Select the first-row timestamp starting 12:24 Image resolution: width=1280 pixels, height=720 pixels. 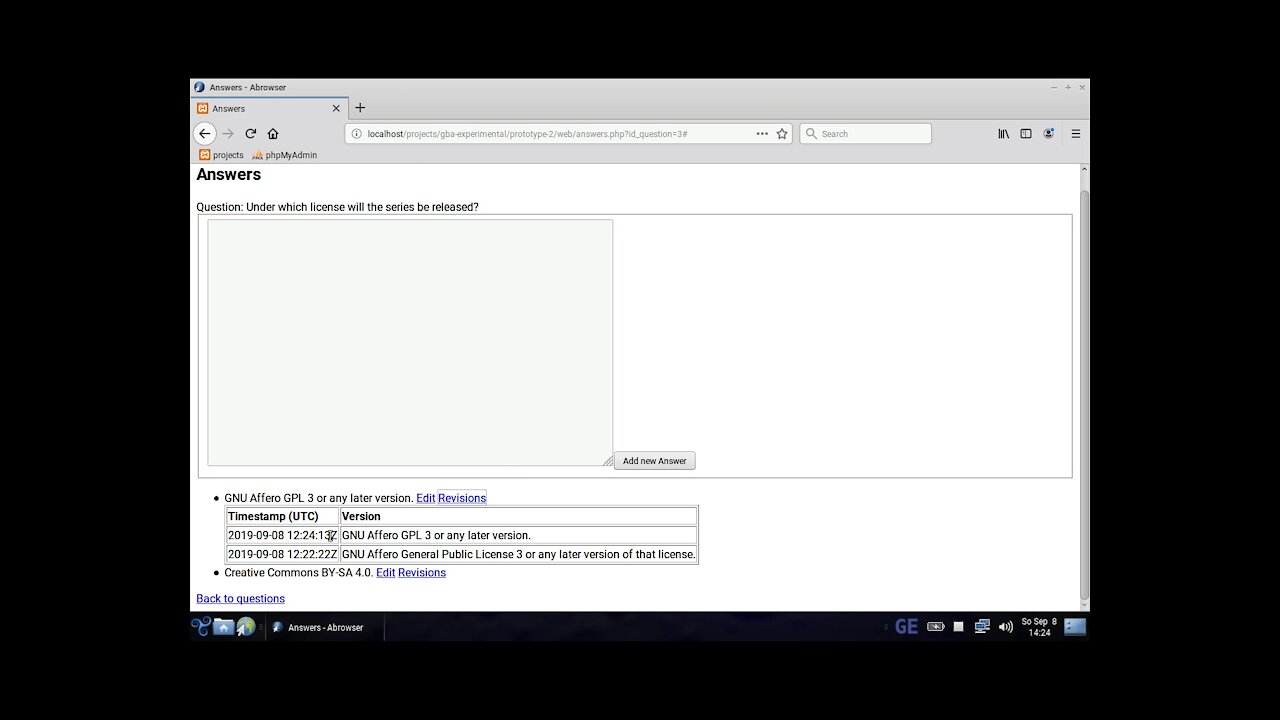coord(282,535)
